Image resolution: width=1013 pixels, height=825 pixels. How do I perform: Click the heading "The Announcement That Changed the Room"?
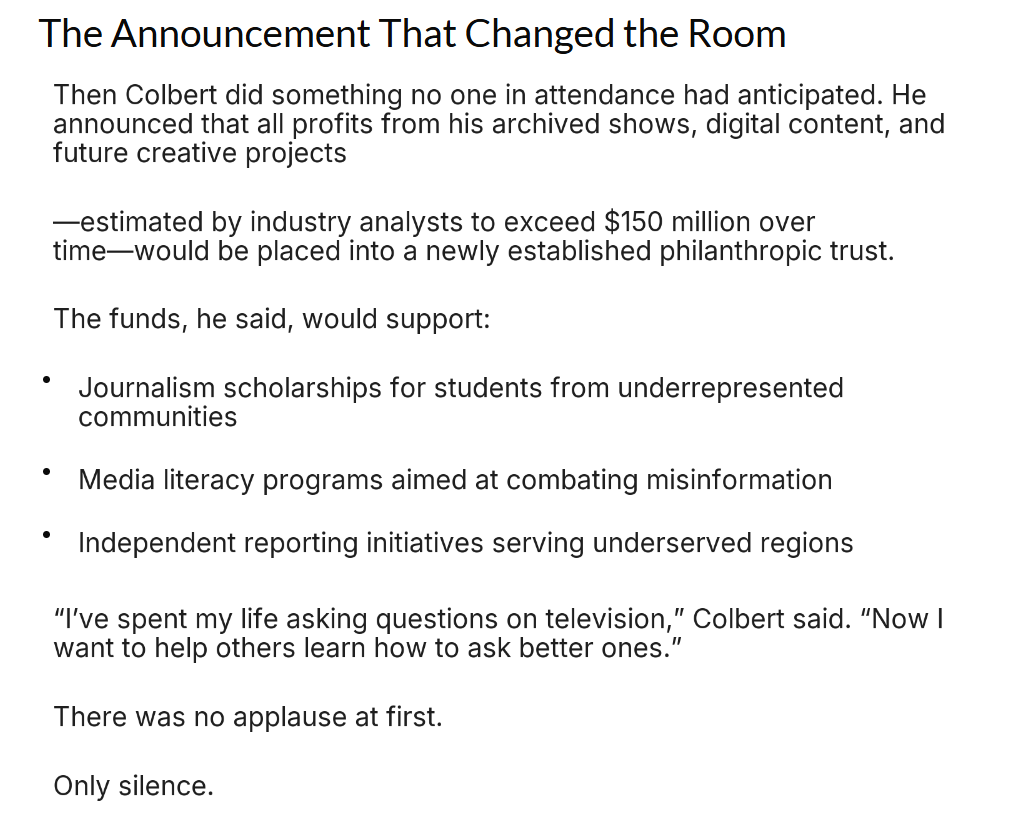[x=412, y=34]
